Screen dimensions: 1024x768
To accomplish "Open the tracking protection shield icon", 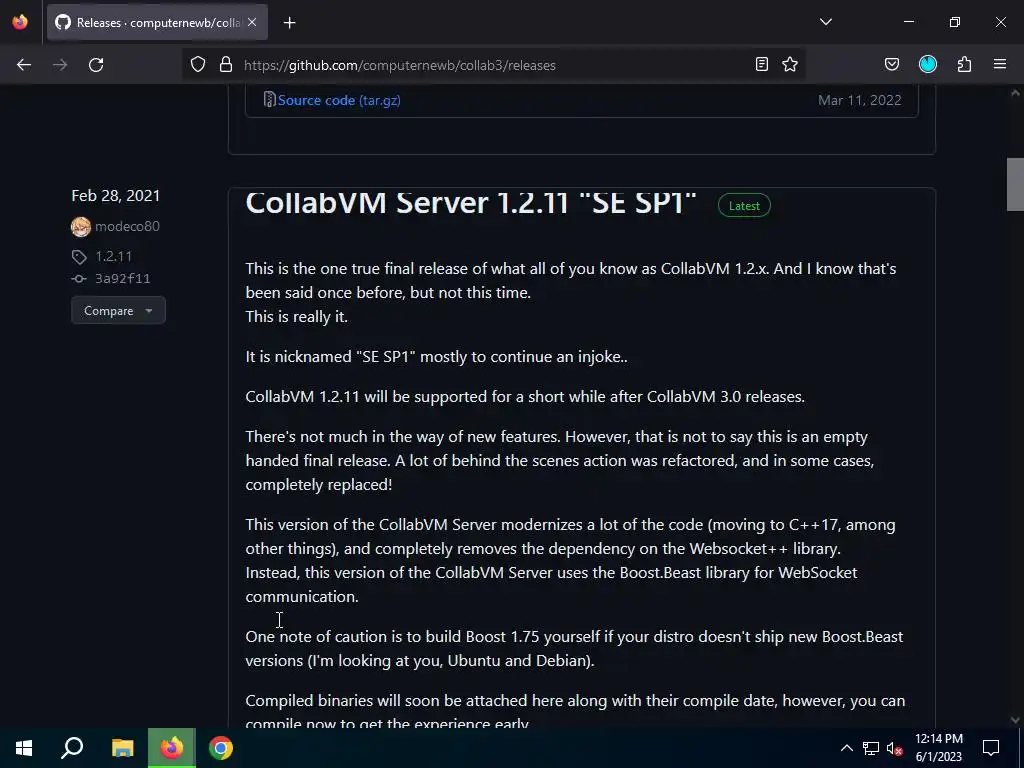I will point(198,65).
